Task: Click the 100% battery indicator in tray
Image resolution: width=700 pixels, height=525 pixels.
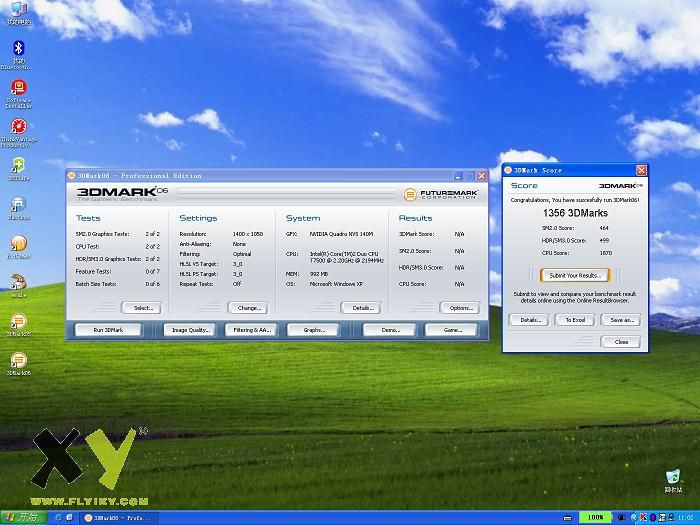Action: [x=595, y=517]
